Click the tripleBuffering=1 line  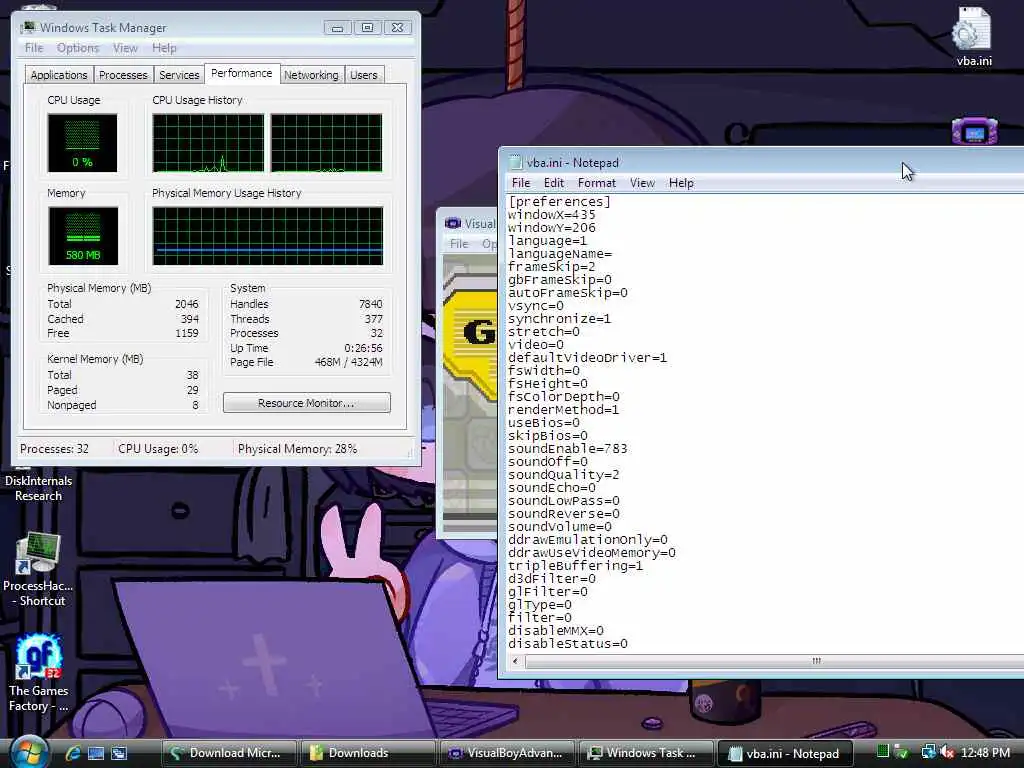[x=575, y=566]
